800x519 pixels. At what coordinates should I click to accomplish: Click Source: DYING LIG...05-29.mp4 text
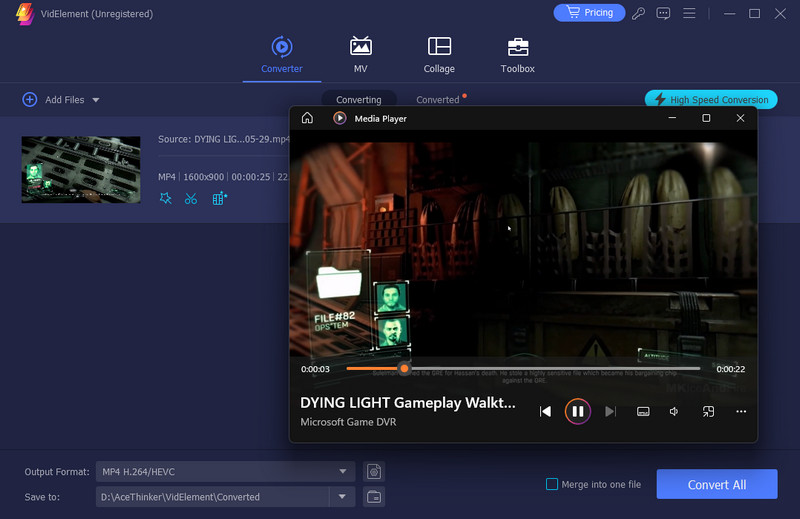[223, 139]
